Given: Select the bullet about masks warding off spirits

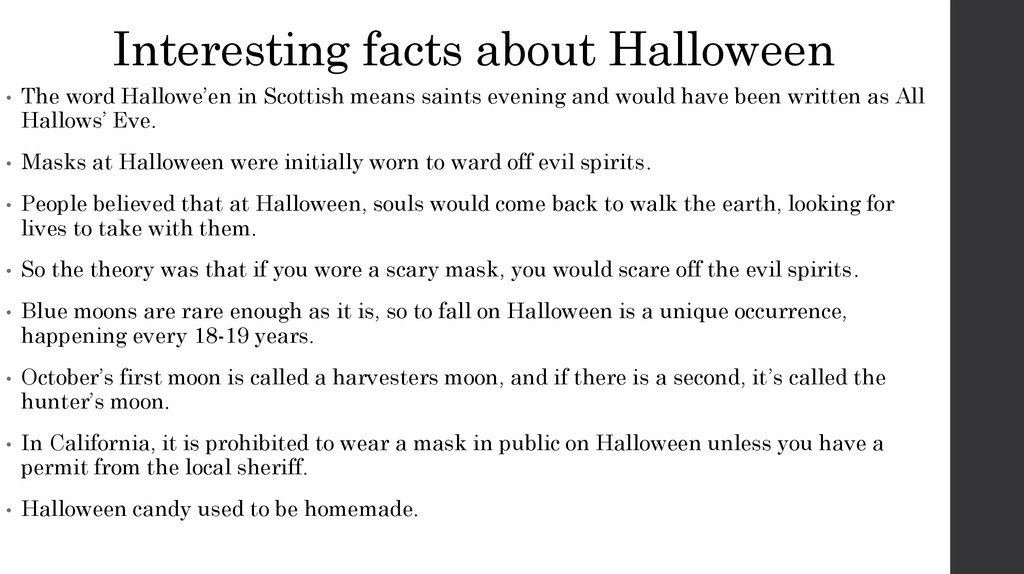Looking at the screenshot, I should pos(339,162).
